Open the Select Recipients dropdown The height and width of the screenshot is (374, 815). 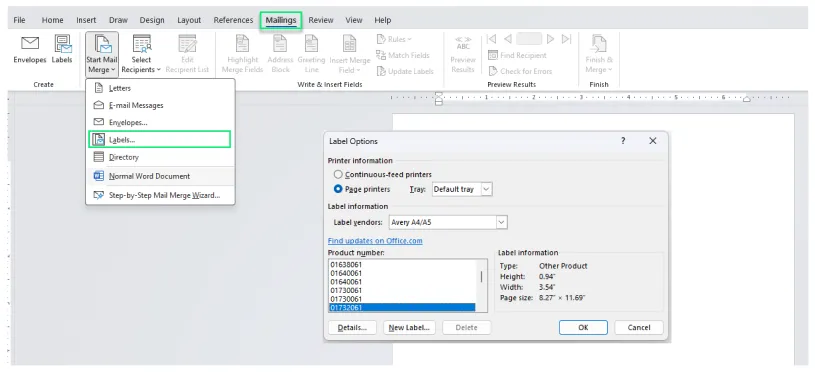point(141,54)
